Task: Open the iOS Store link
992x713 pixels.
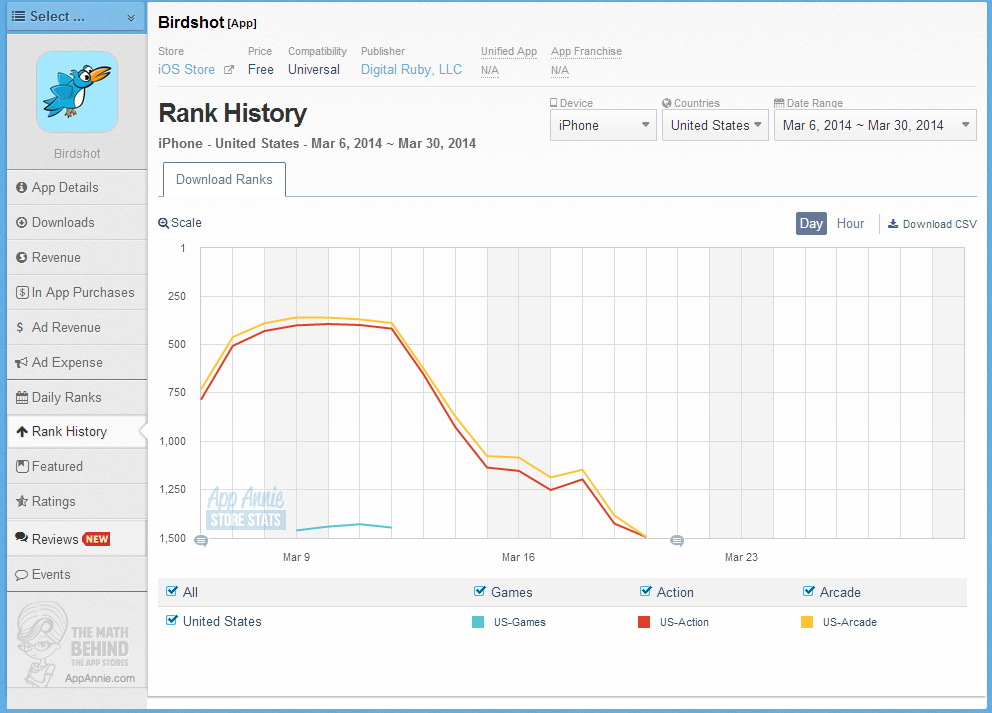Action: pyautogui.click(x=186, y=70)
